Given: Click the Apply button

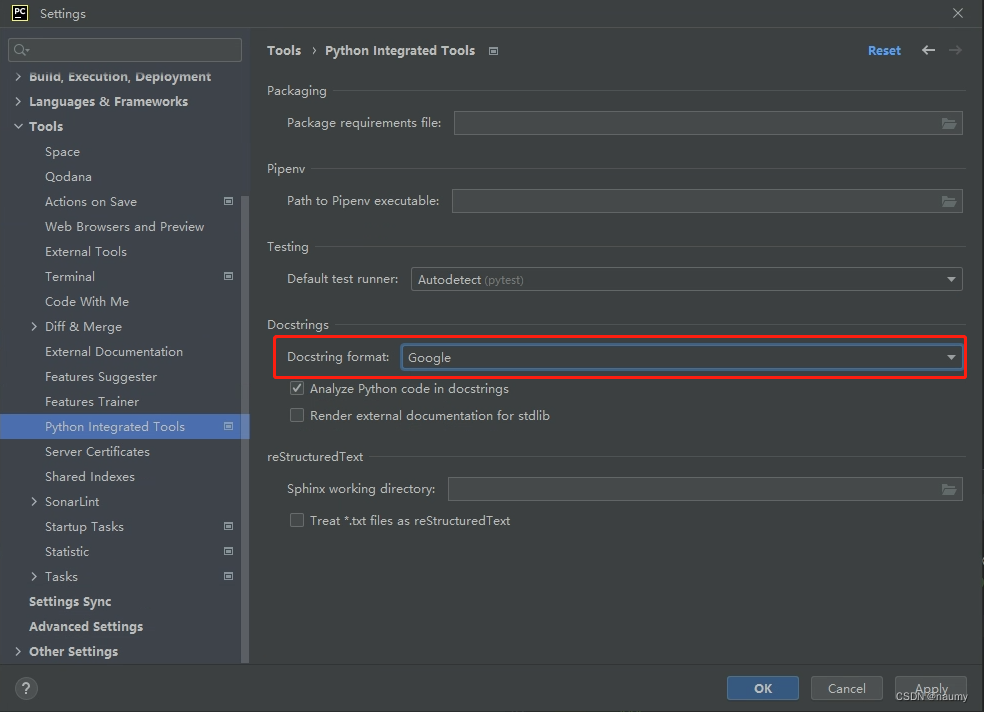Looking at the screenshot, I should pos(931,688).
